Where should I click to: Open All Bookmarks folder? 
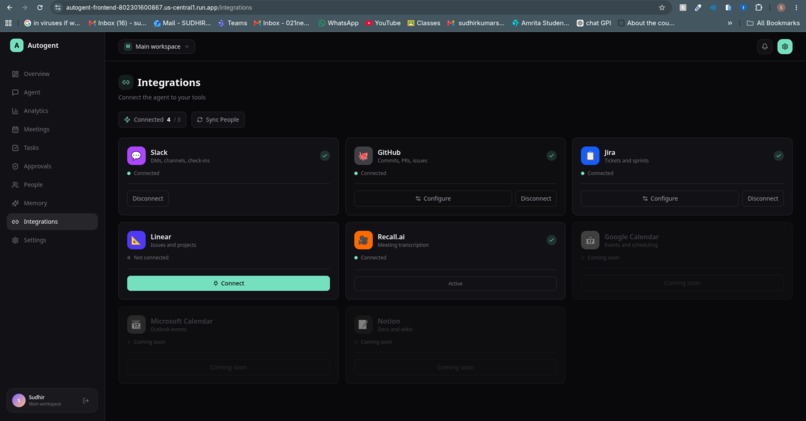click(773, 23)
